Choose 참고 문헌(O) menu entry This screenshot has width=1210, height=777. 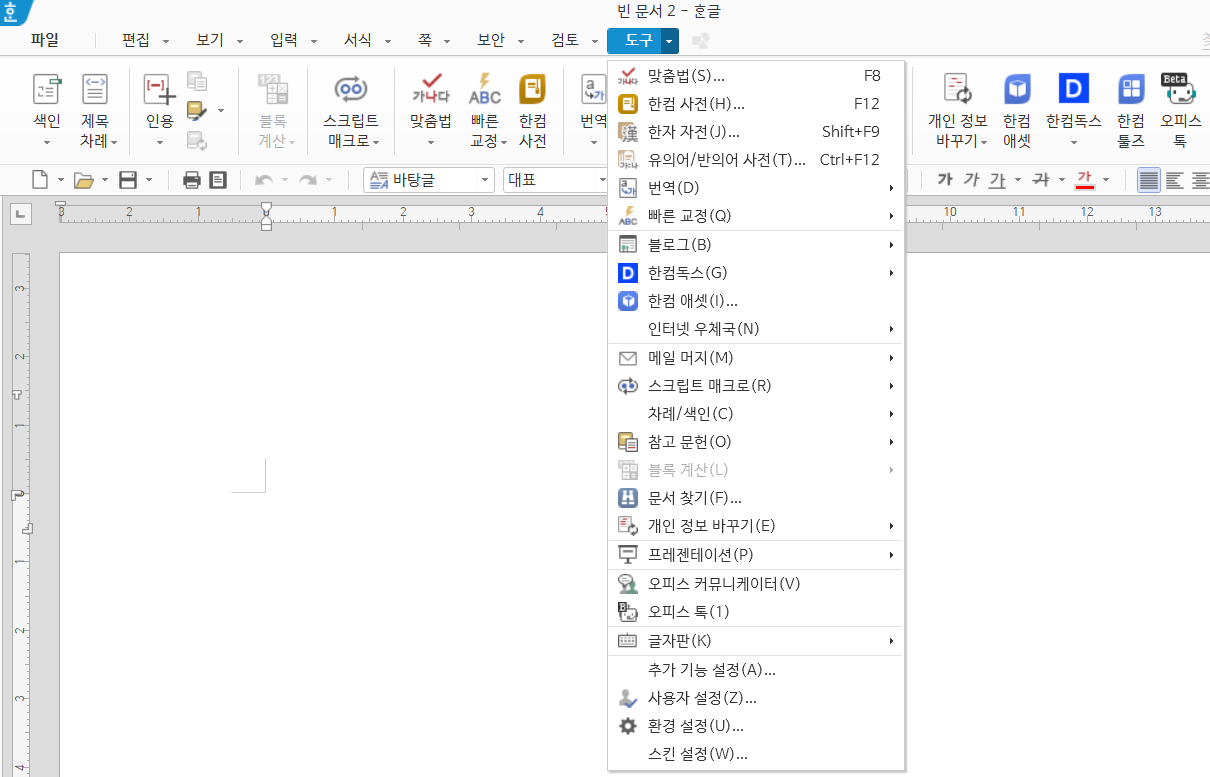tap(756, 441)
